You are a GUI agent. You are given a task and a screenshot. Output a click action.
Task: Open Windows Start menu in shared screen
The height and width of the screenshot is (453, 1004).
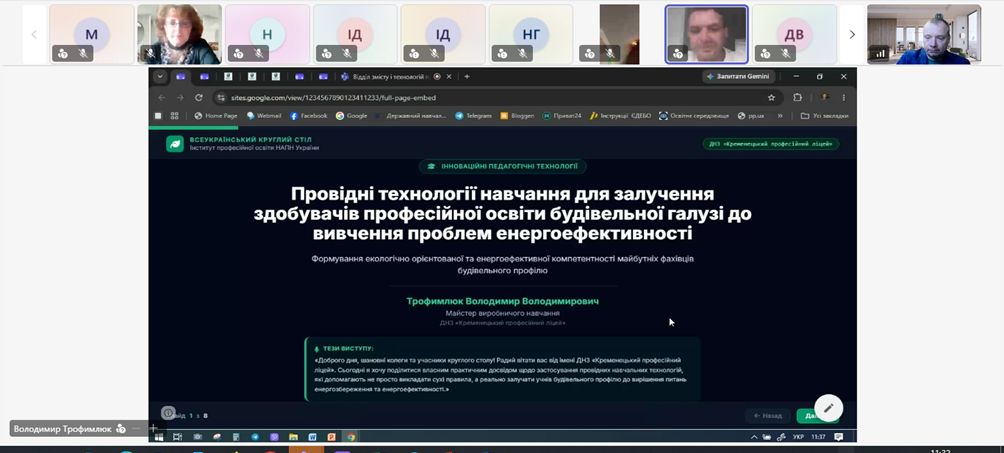pos(159,437)
